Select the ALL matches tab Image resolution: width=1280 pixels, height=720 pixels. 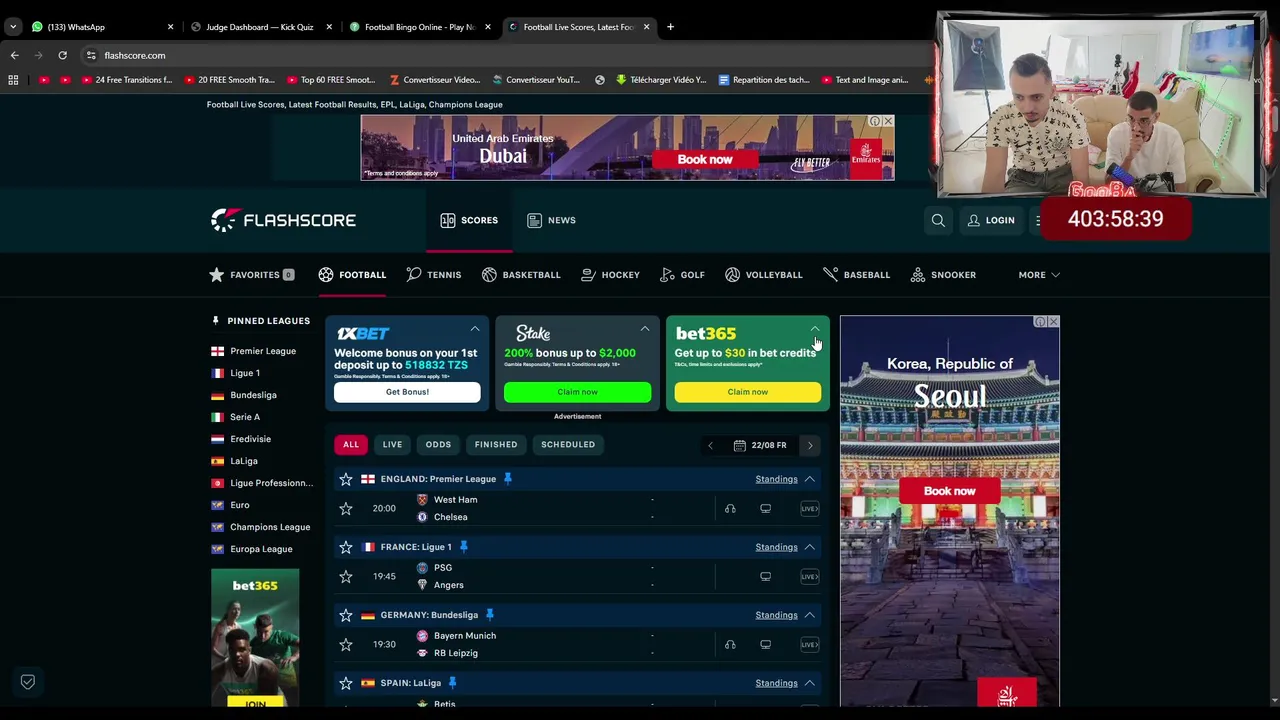coord(351,444)
